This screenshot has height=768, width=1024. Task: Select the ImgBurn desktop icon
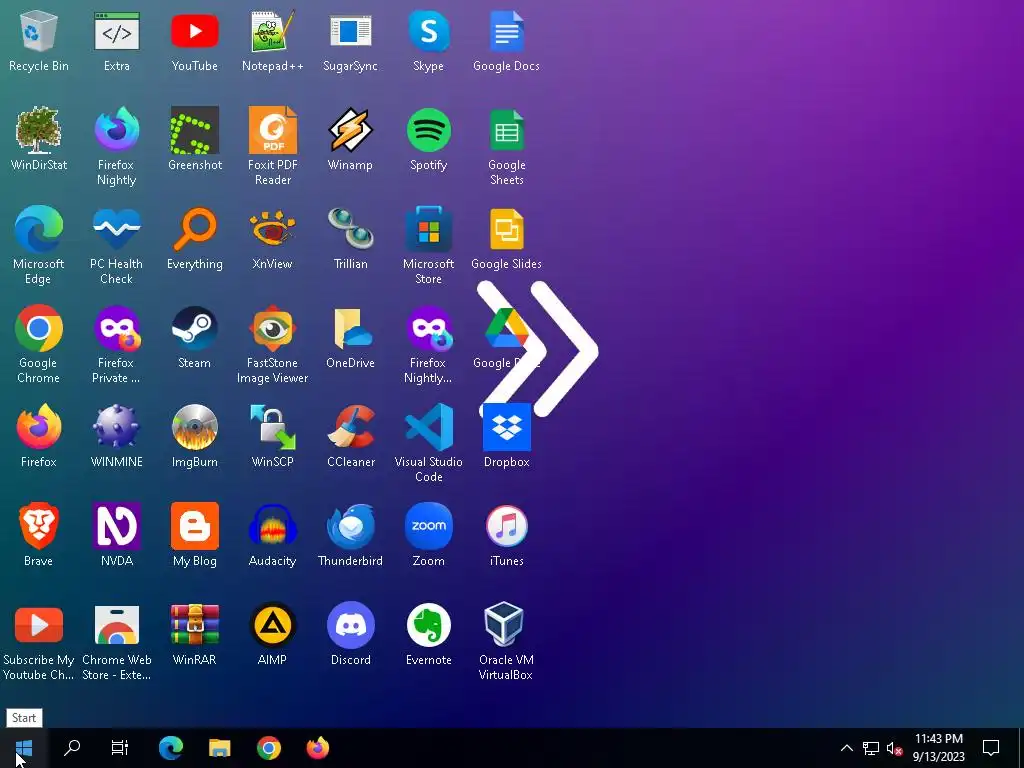point(195,427)
